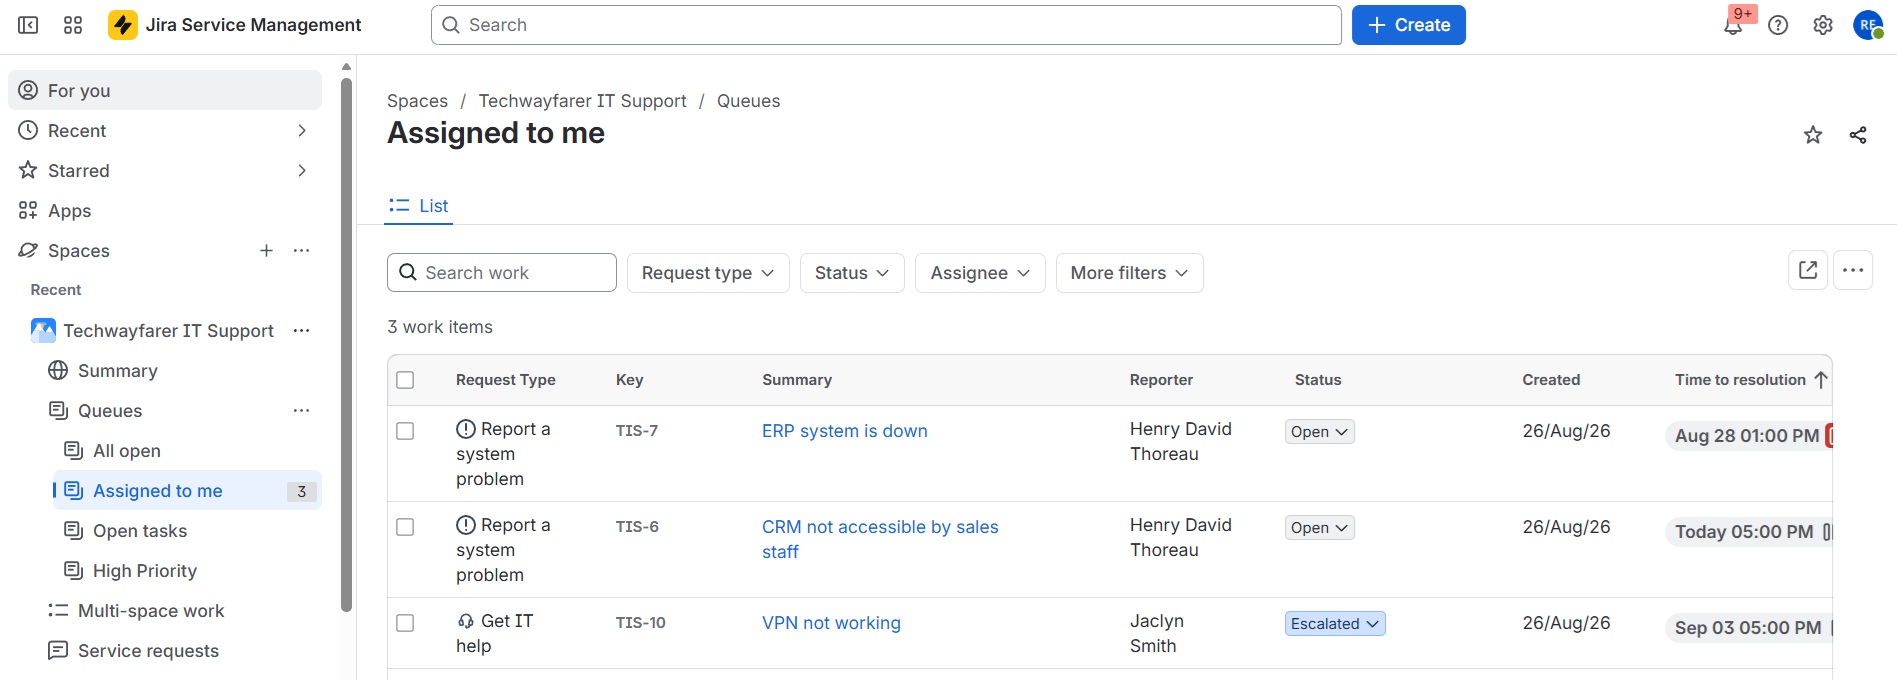Go to For you in sidebar

click(165, 90)
